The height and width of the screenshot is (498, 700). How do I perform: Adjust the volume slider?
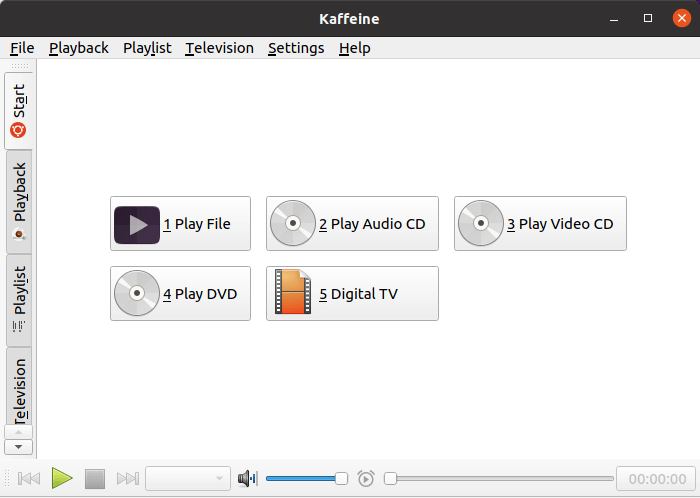[307, 478]
